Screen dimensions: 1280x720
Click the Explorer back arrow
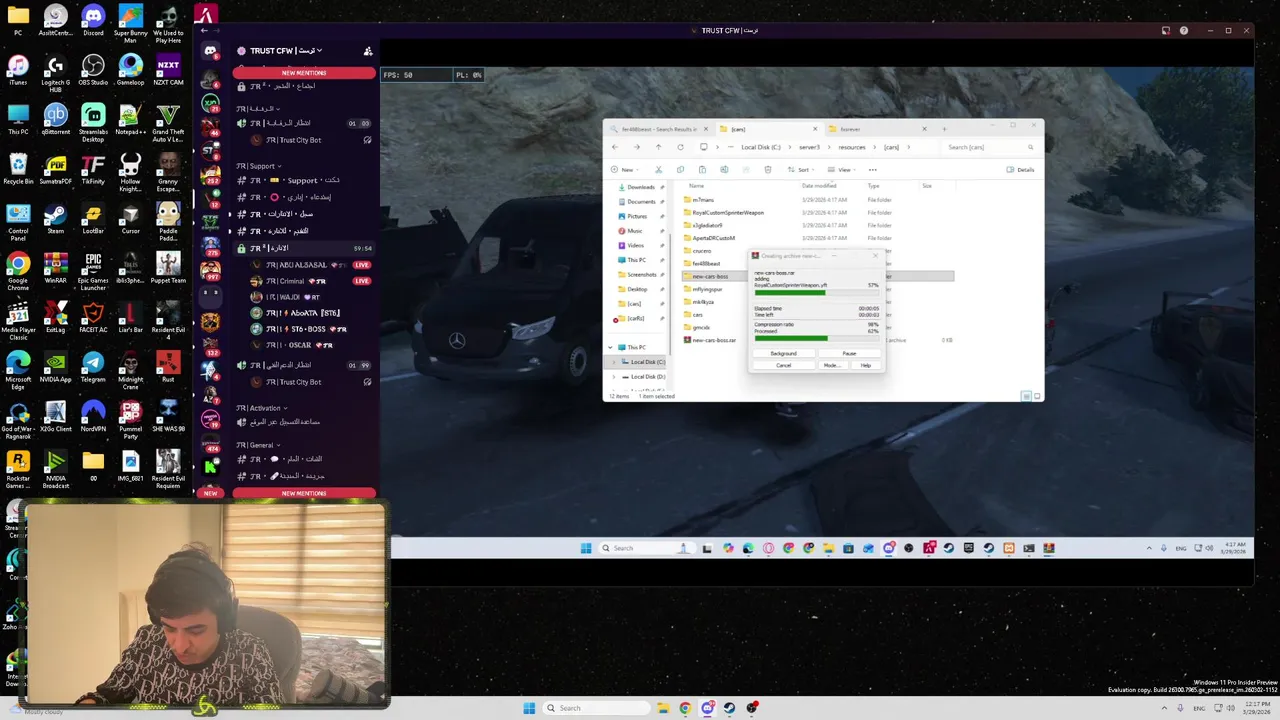pyautogui.click(x=615, y=147)
